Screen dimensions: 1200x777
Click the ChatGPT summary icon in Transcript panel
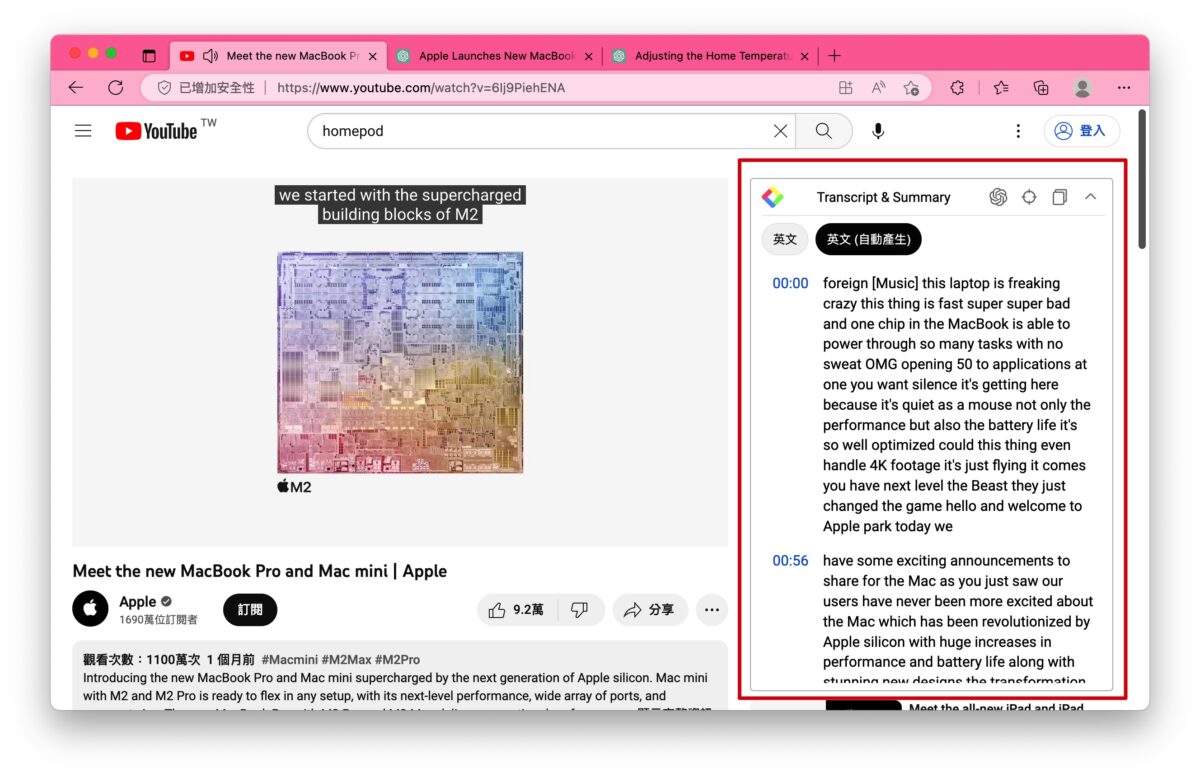click(x=998, y=197)
